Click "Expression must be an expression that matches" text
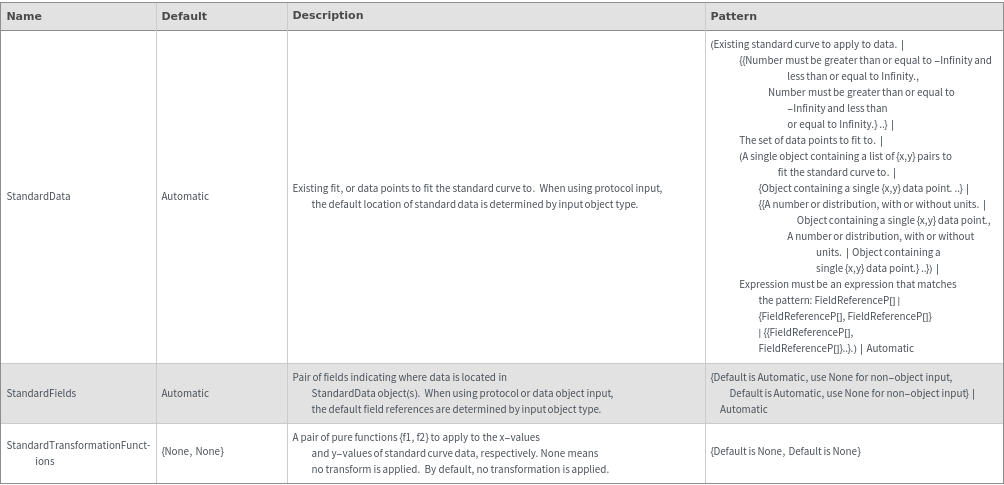Image resolution: width=1004 pixels, height=485 pixels. [847, 284]
